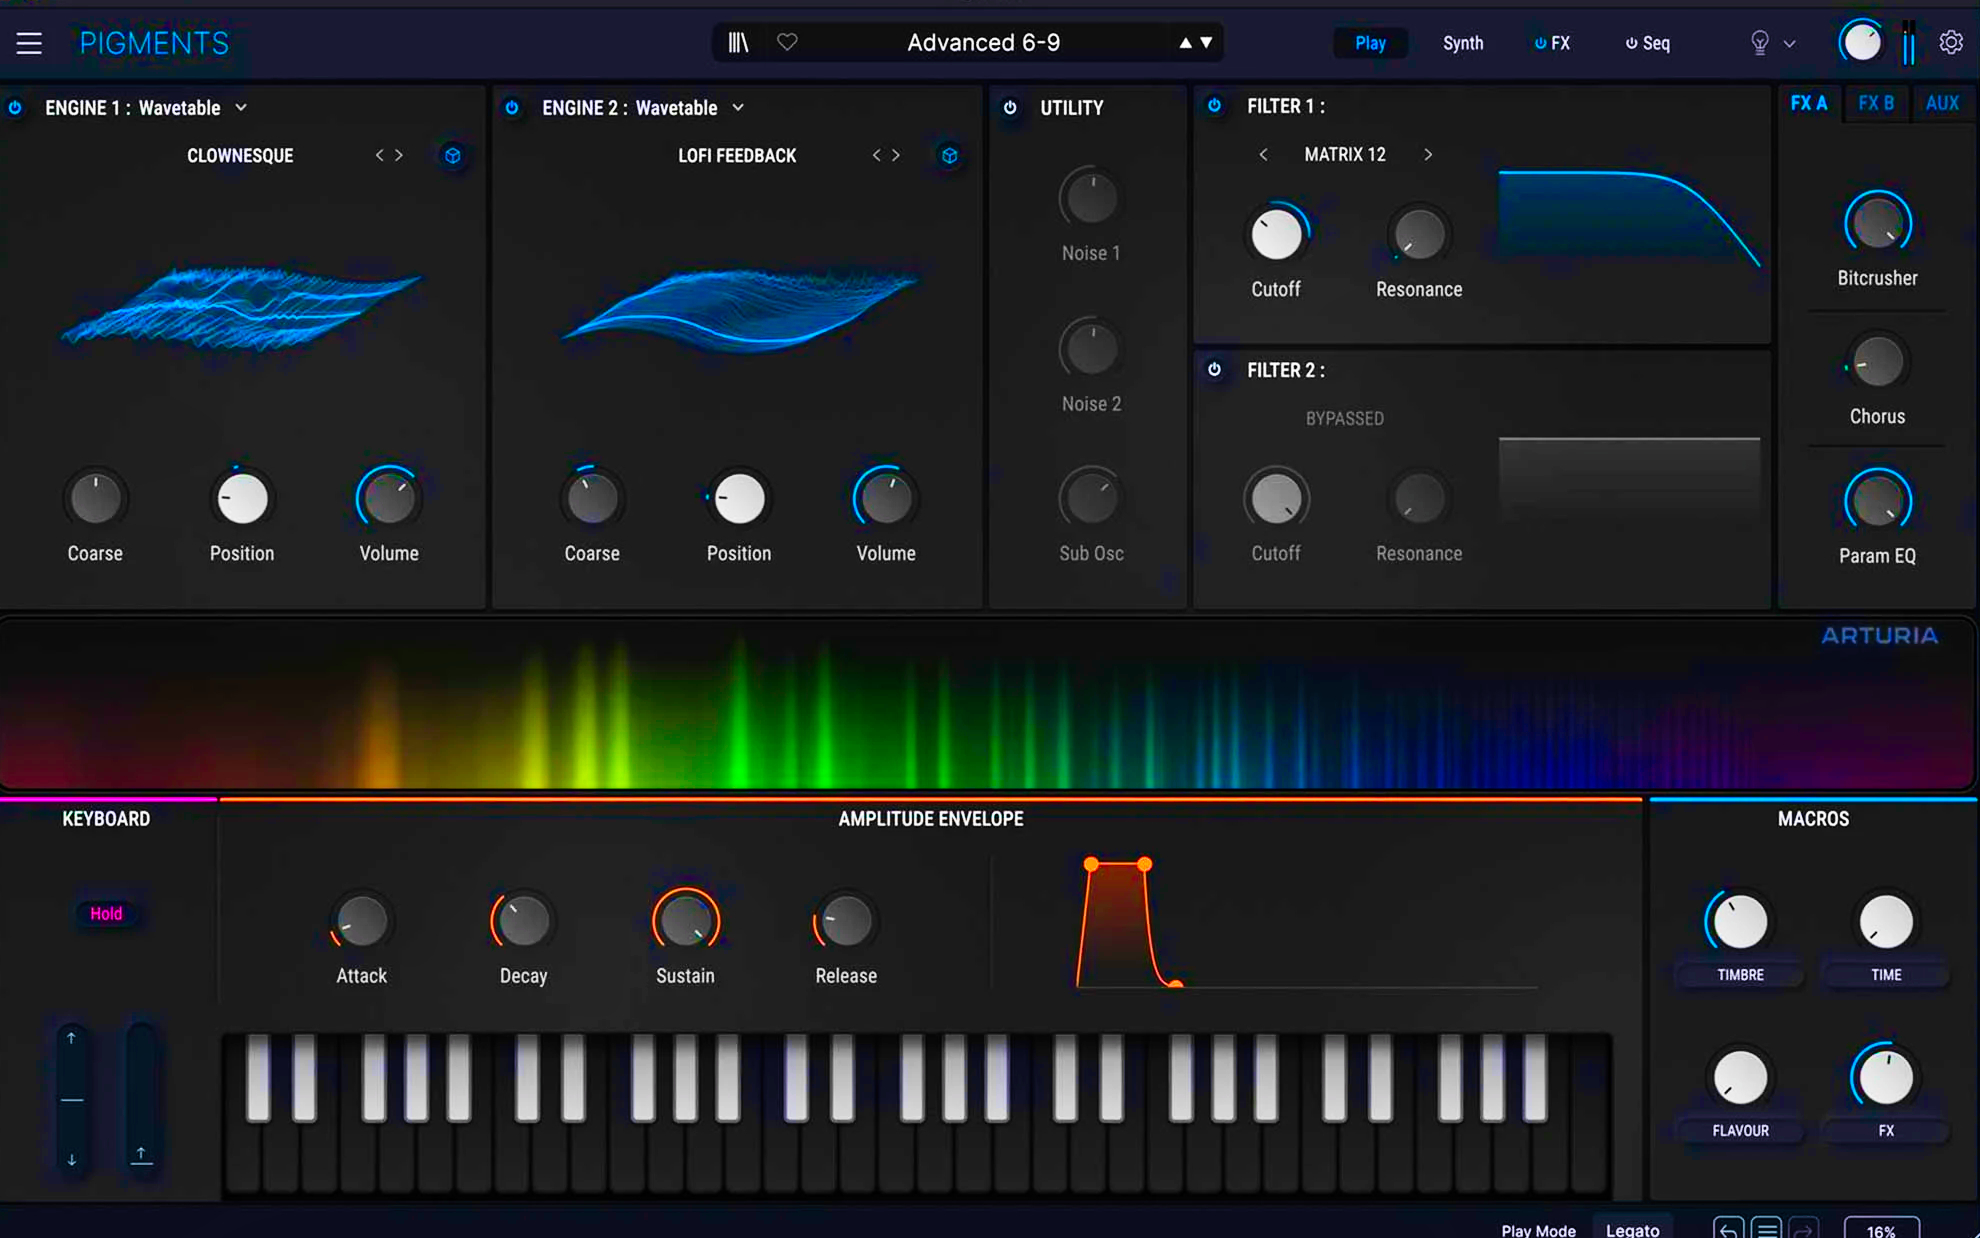Switch to the Synth view
This screenshot has width=1980, height=1238.
1463,43
